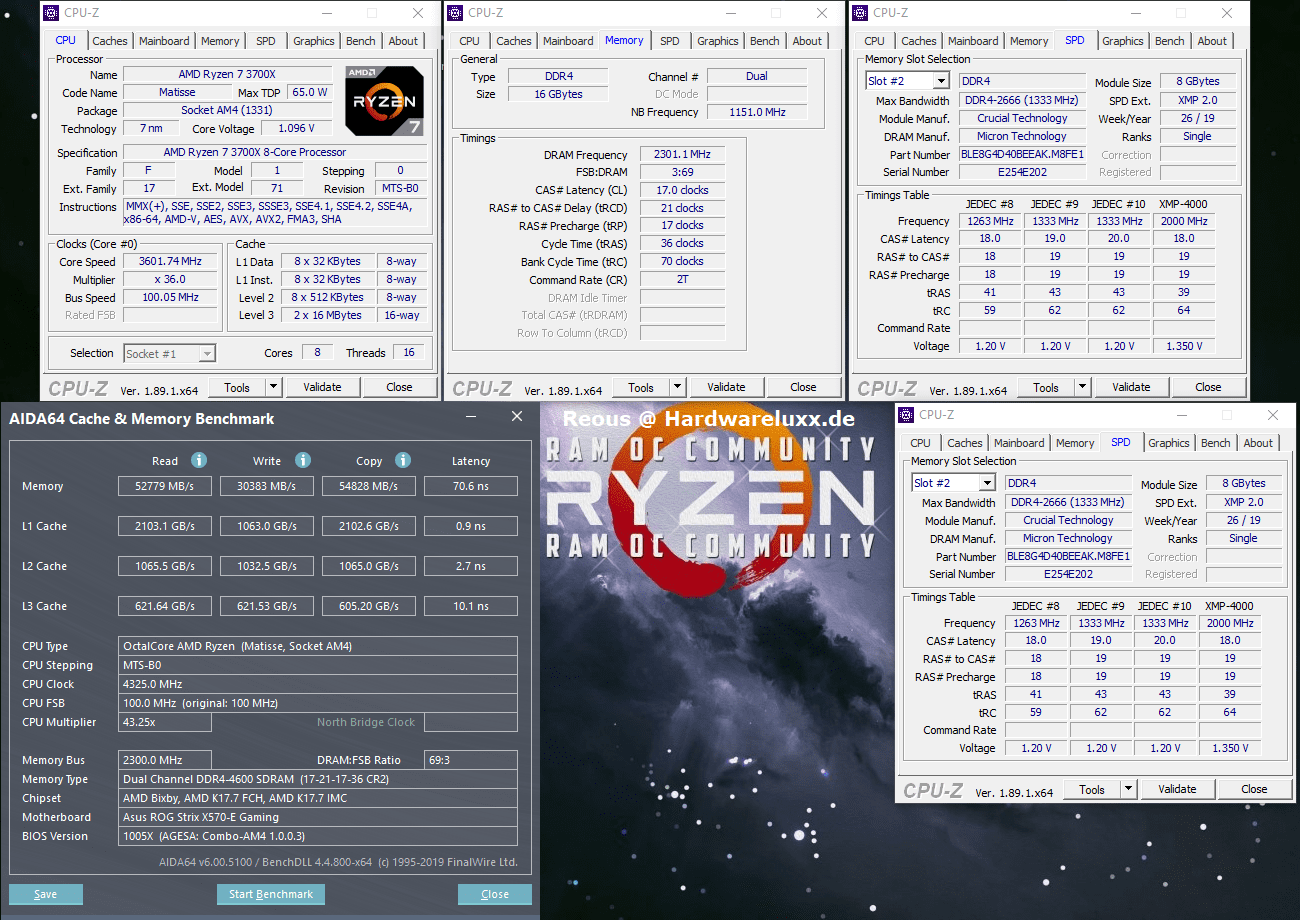Click CPU-Z app icon in lower SPD window titlebar
Screen dimensions: 1300x920
(x=907, y=415)
